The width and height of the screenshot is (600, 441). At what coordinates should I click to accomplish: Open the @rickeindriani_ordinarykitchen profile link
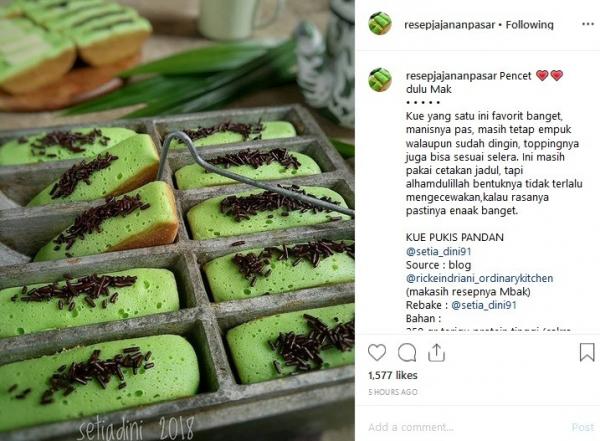479,278
